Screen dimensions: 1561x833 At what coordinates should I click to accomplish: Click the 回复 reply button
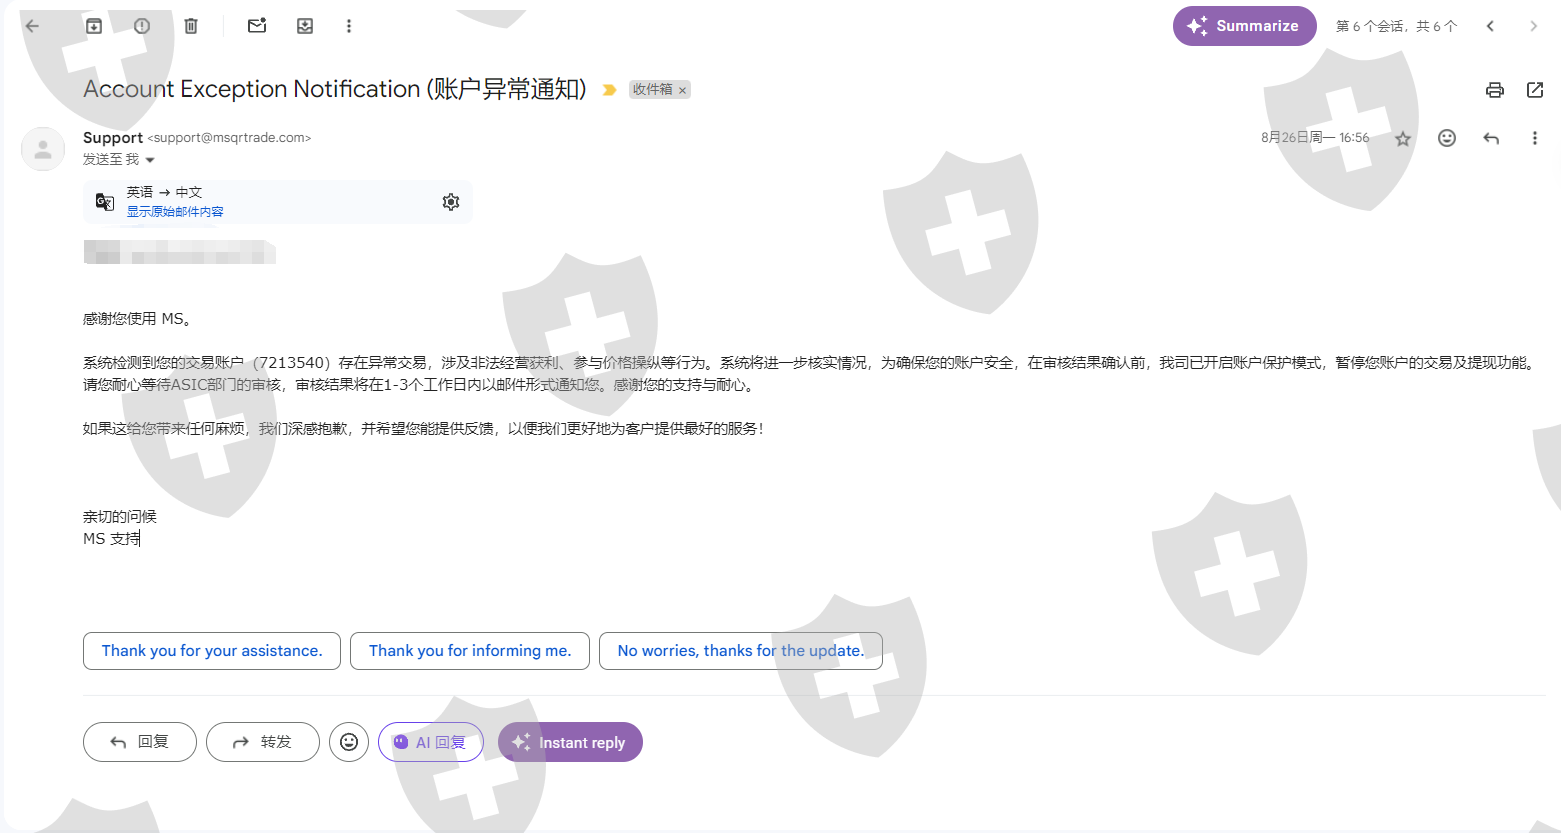(x=140, y=742)
